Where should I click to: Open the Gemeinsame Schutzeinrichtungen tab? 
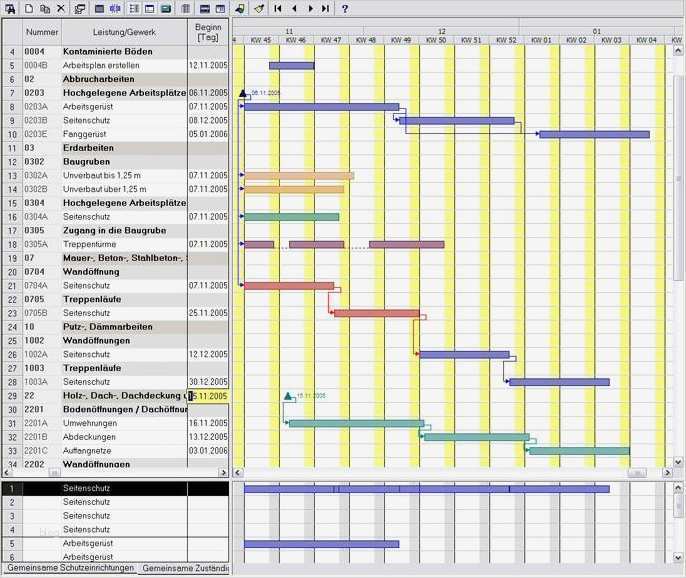70,568
